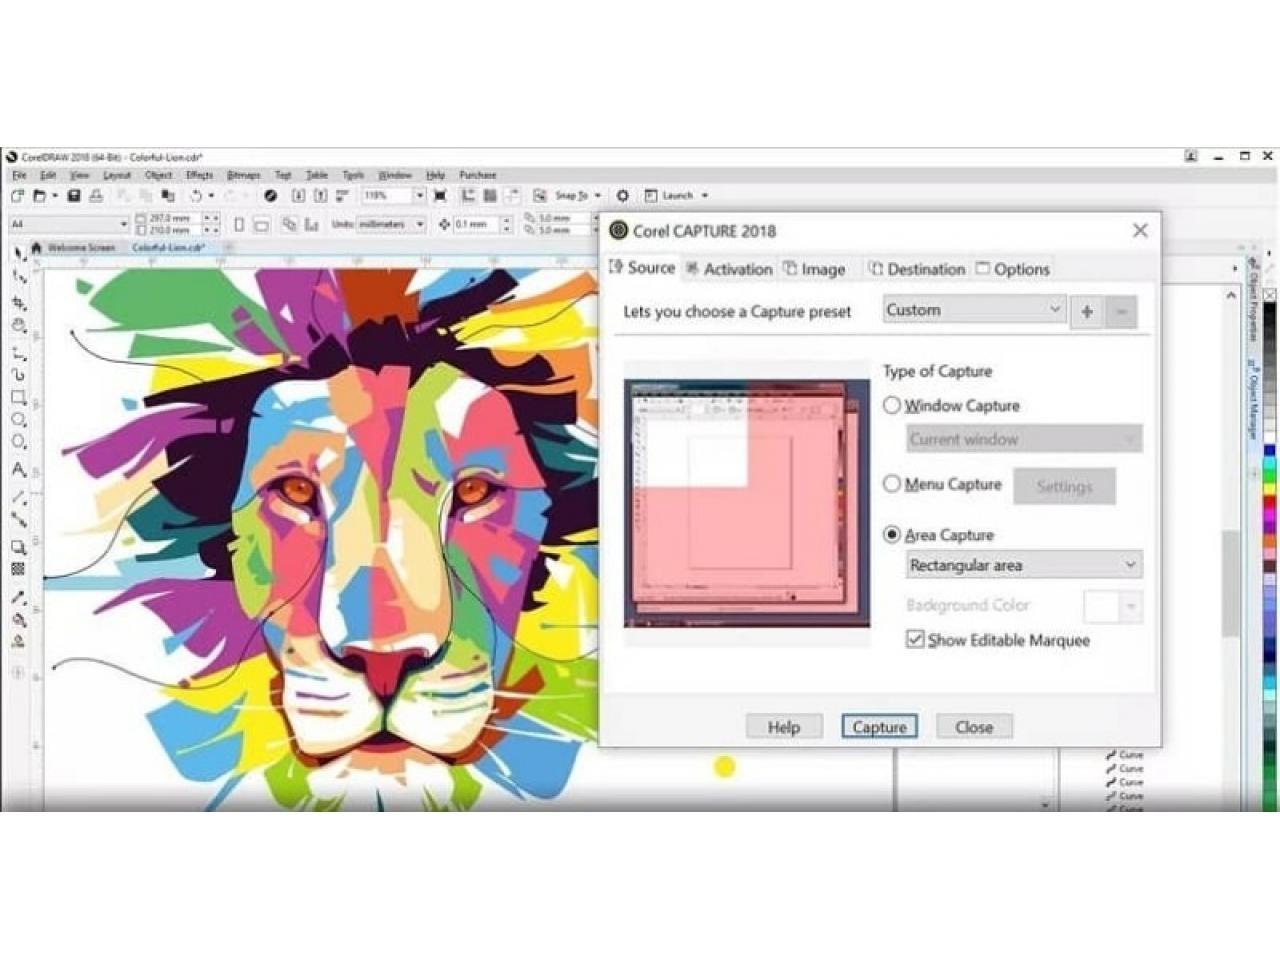Expand the Undo history dropdown arrow
The image size is (1280, 960).
pyautogui.click(x=211, y=196)
